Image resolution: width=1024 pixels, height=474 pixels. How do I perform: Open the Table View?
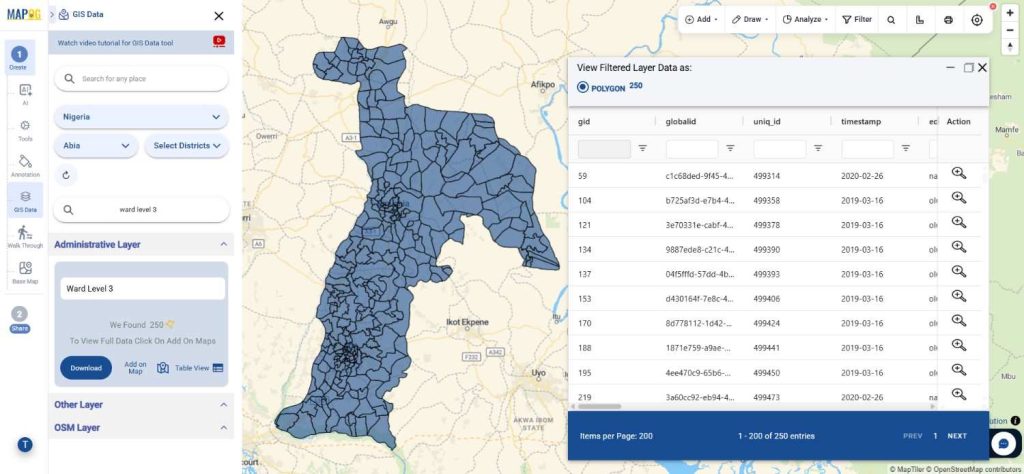pyautogui.click(x=199, y=368)
